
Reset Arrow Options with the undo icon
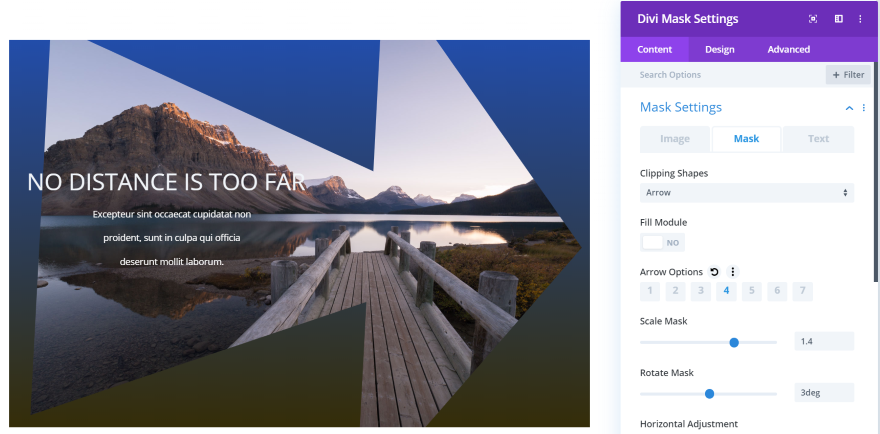pos(714,272)
